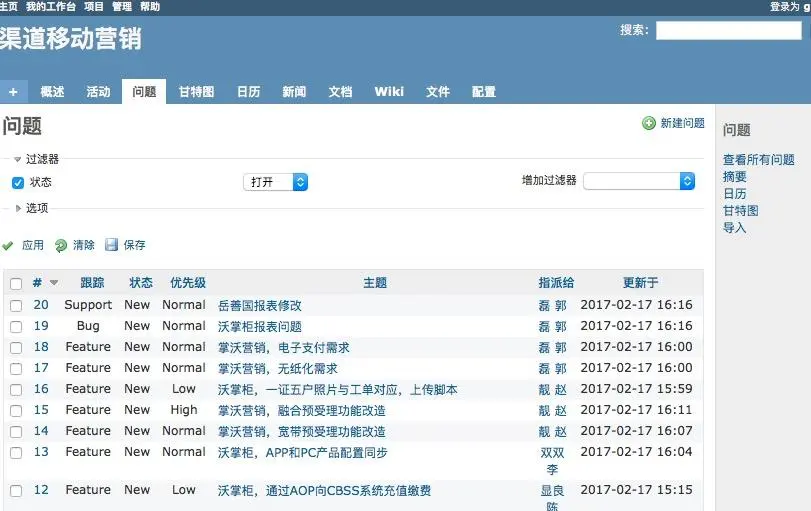The width and height of the screenshot is (811, 511).
Task: Sort by 指派给 column header
Action: [x=556, y=283]
